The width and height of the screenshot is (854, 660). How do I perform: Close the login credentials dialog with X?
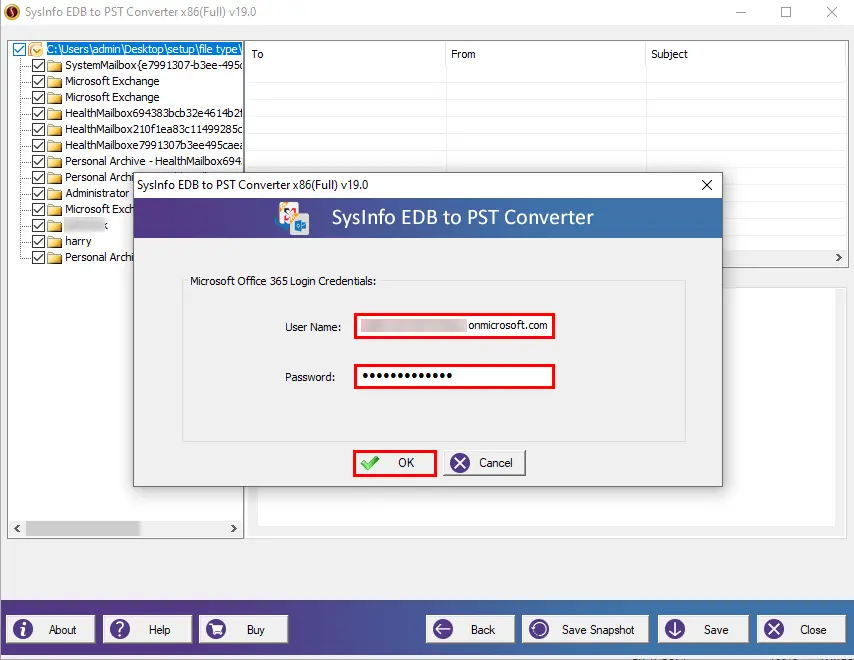pyautogui.click(x=706, y=185)
